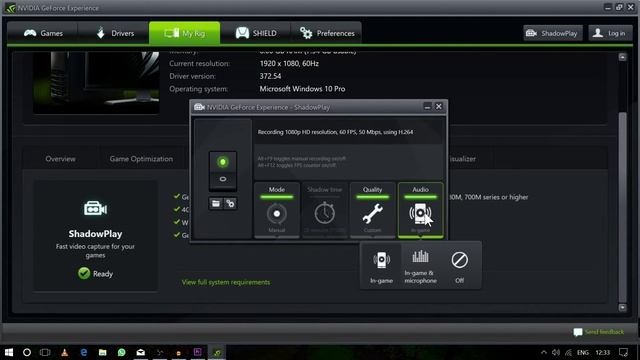Click the disabled Shadow time stopwatch panel
Screen dimensions: 640x360
(x=324, y=210)
